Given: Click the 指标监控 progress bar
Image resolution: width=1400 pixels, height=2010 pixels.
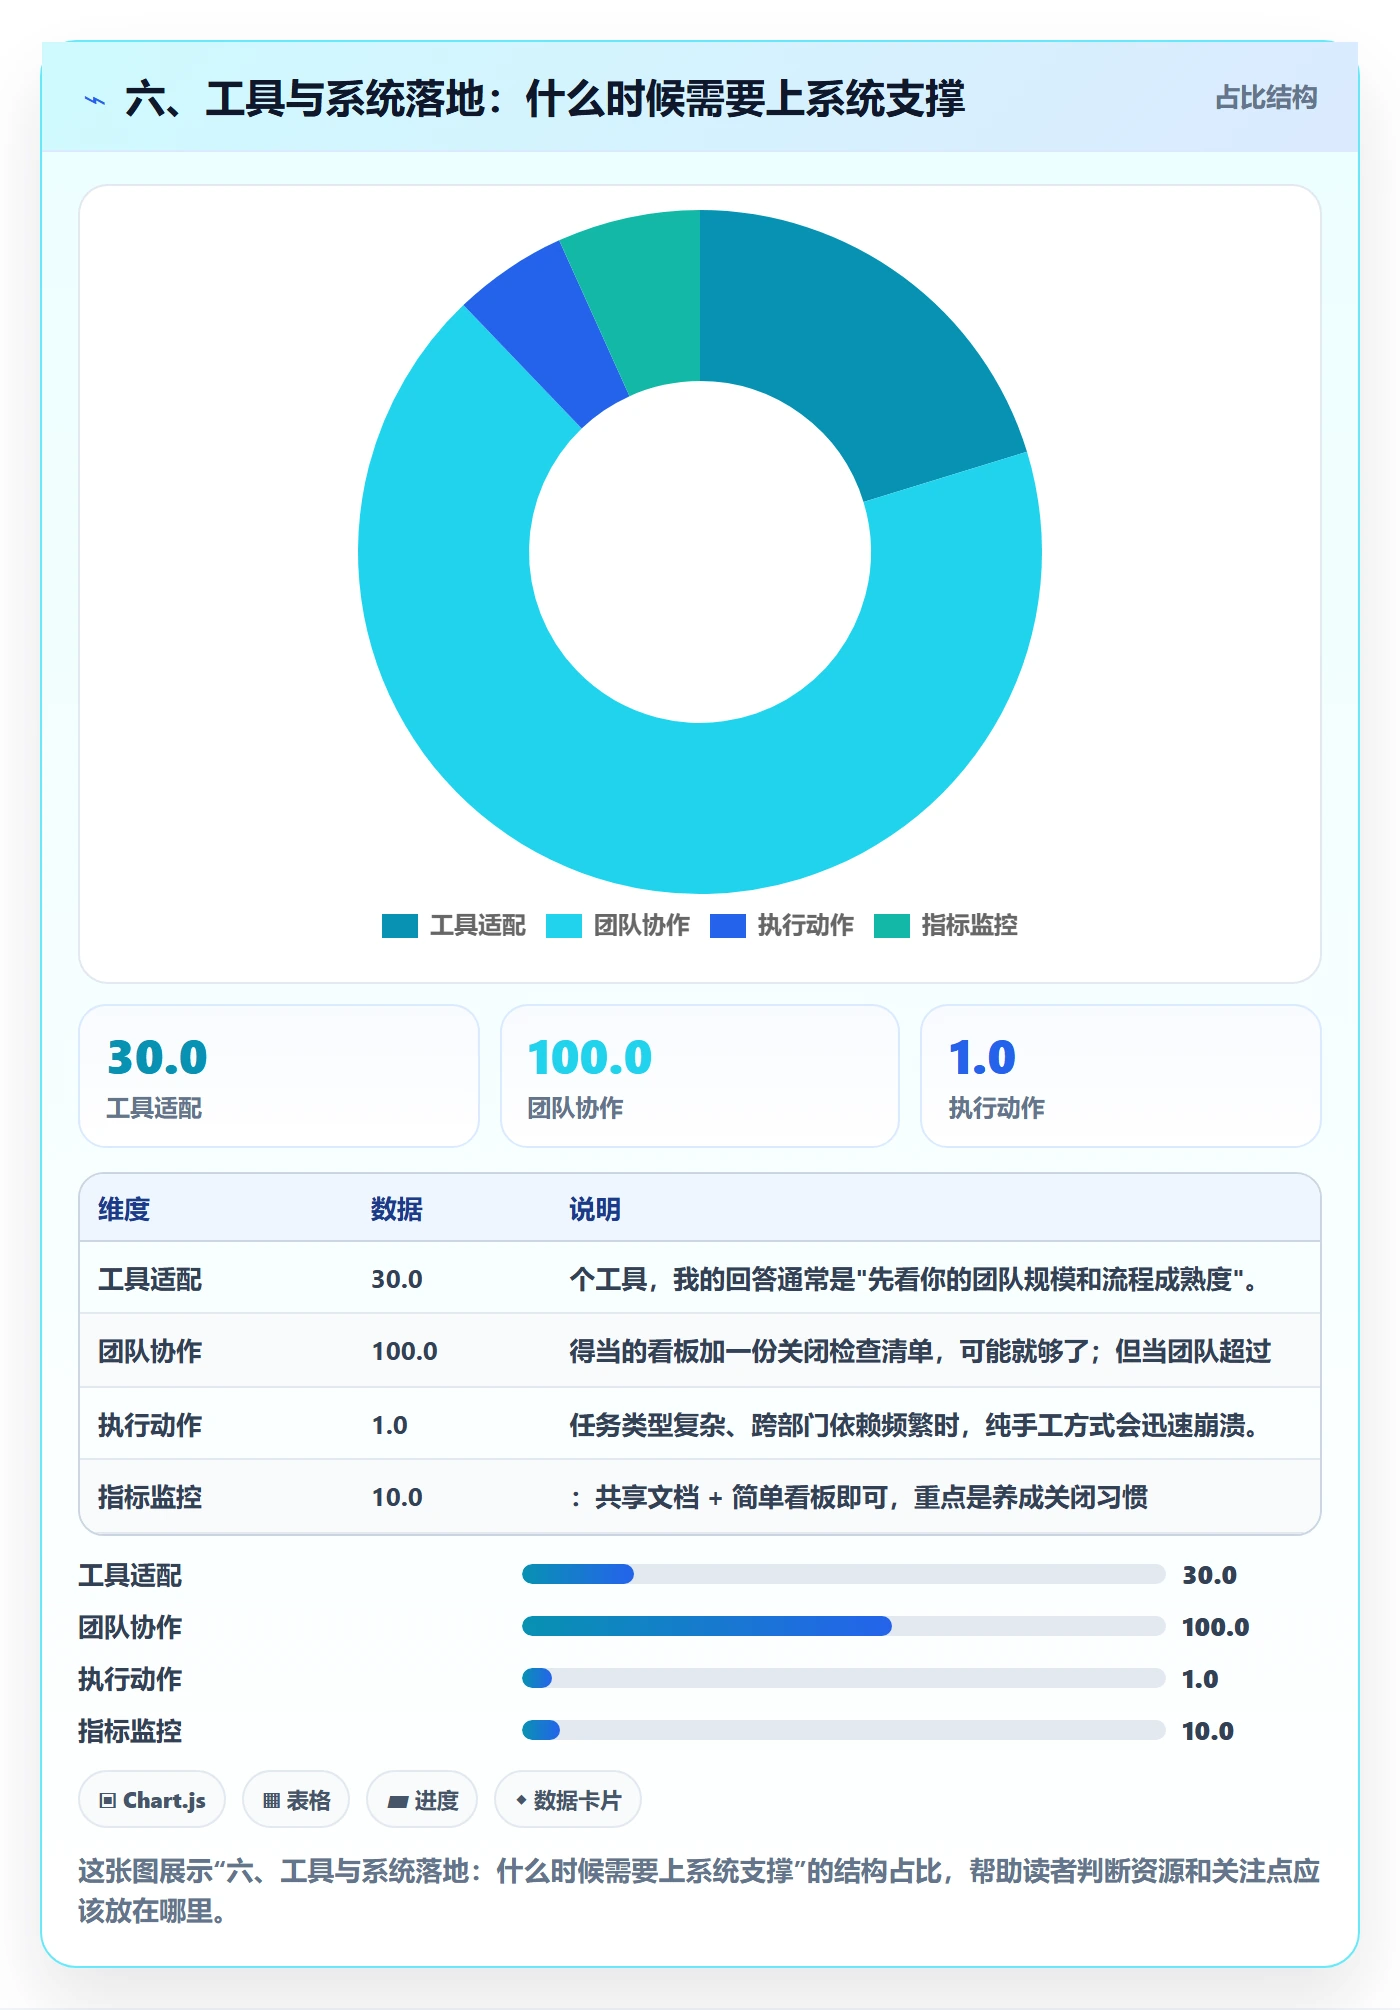Looking at the screenshot, I should tap(843, 1730).
